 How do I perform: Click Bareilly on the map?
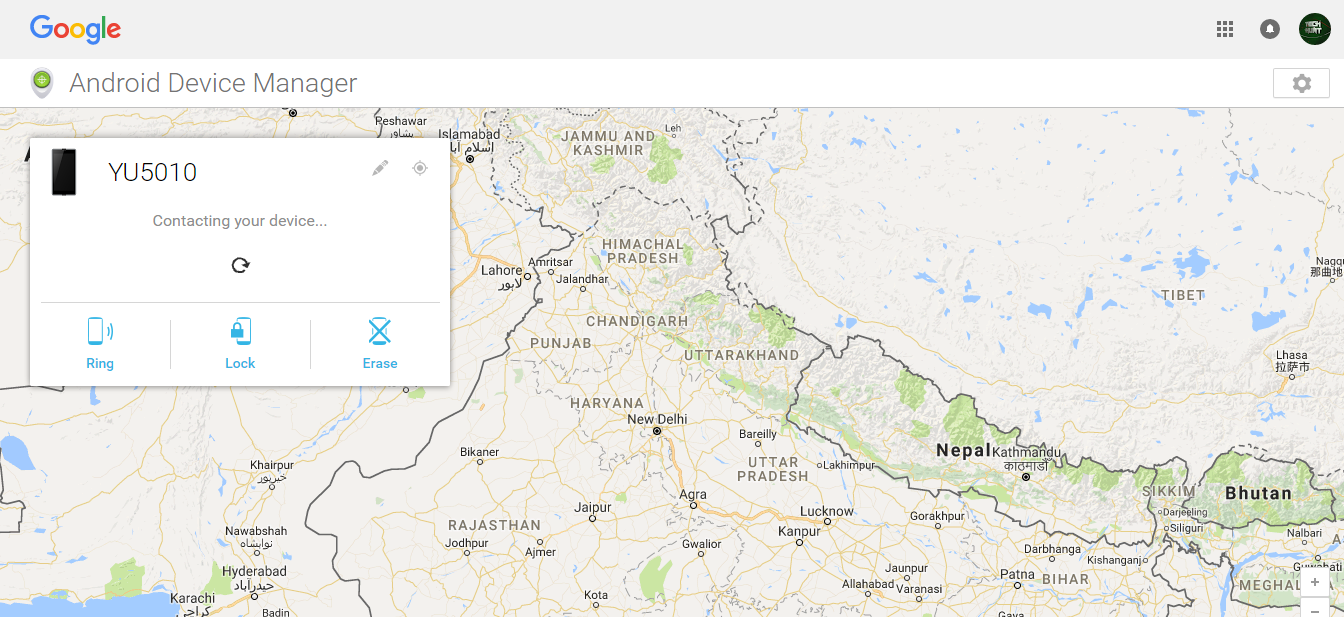[758, 434]
